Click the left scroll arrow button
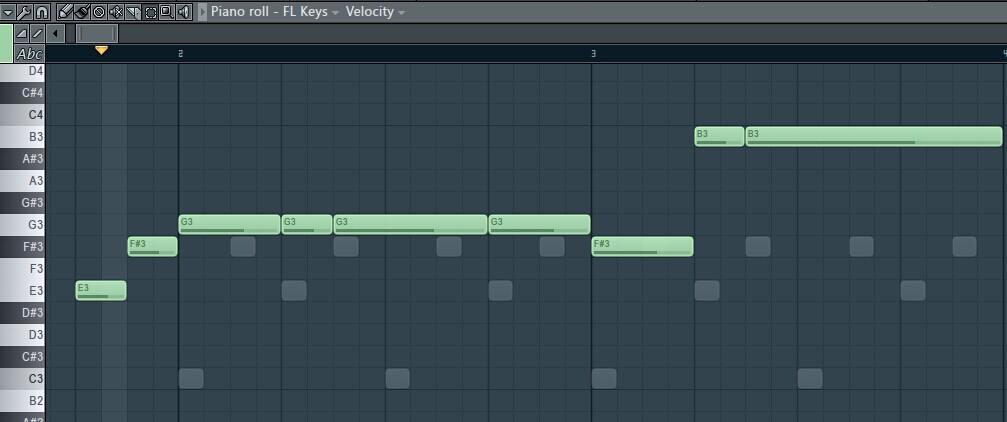Image resolution: width=1007 pixels, height=422 pixels. point(55,33)
